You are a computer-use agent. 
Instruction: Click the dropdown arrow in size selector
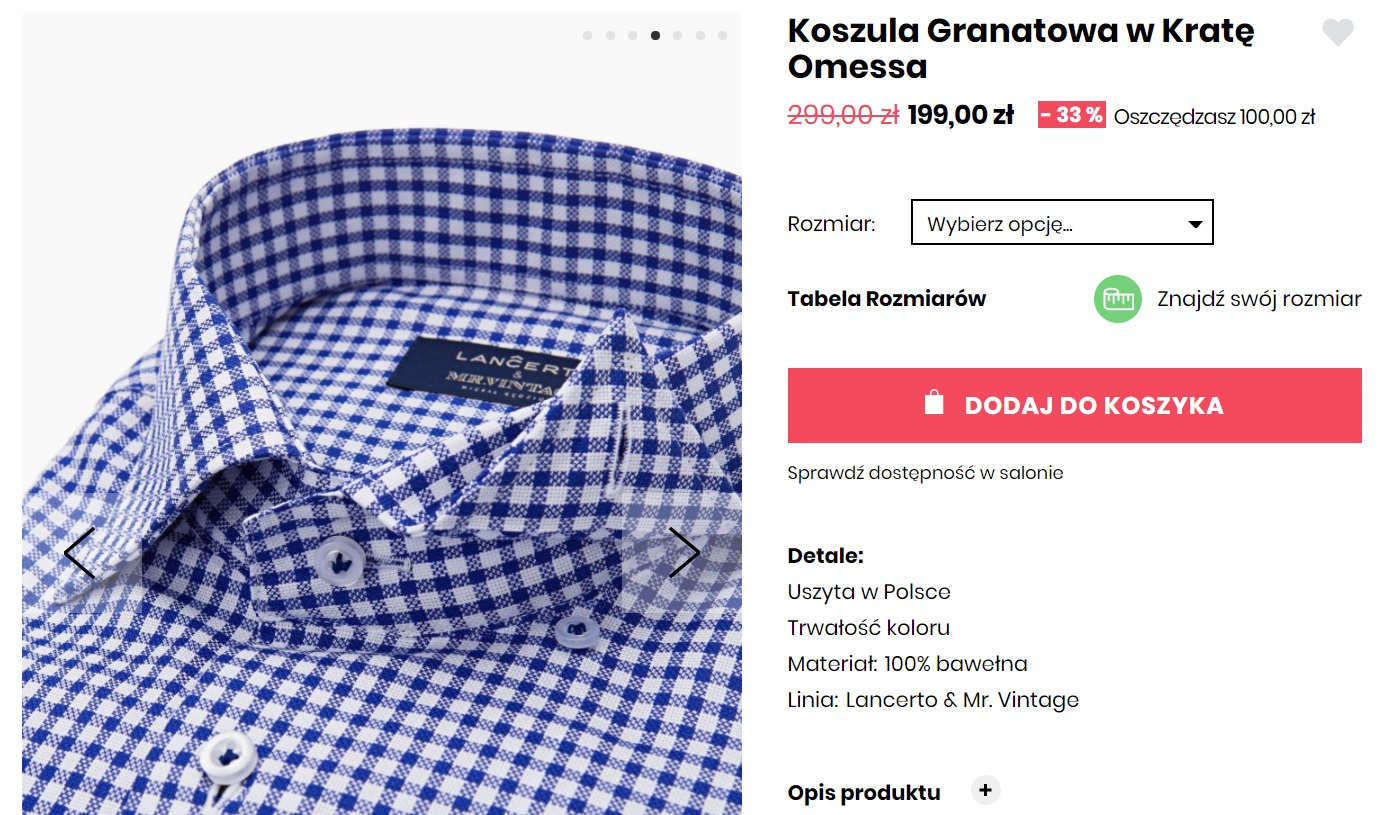pyautogui.click(x=1195, y=224)
